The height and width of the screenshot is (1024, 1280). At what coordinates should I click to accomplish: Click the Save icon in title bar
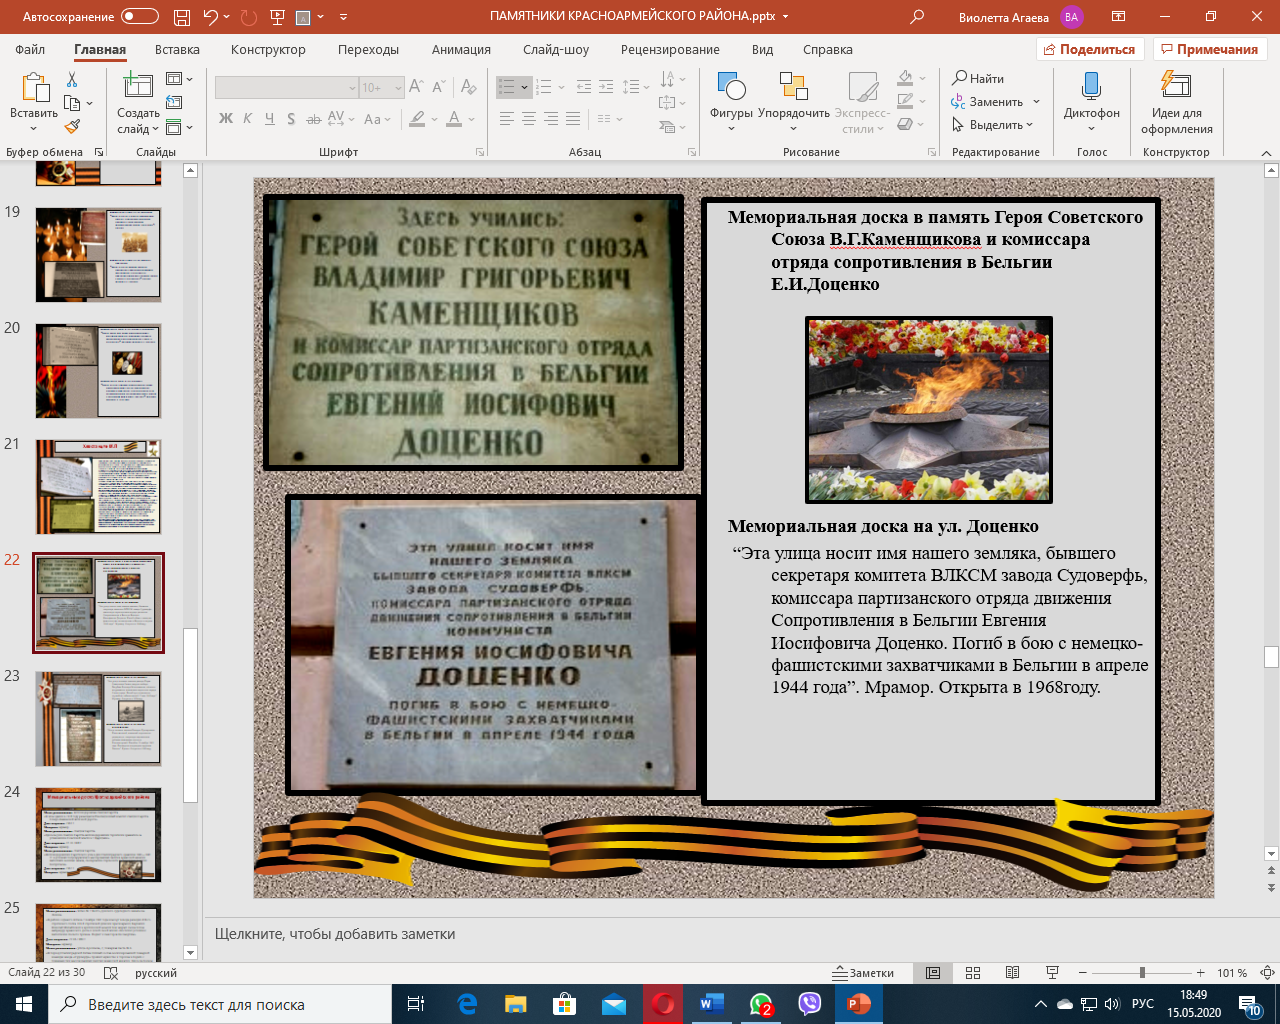pyautogui.click(x=182, y=17)
